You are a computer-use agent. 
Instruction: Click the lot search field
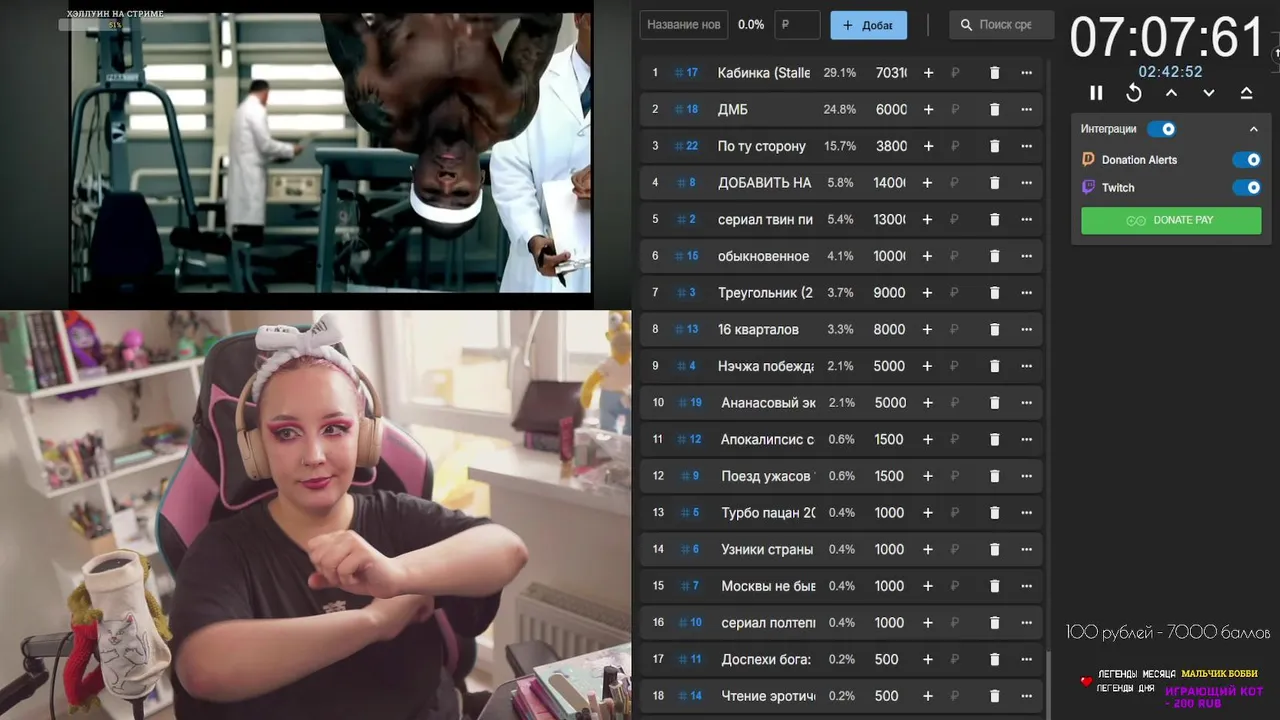[1002, 25]
